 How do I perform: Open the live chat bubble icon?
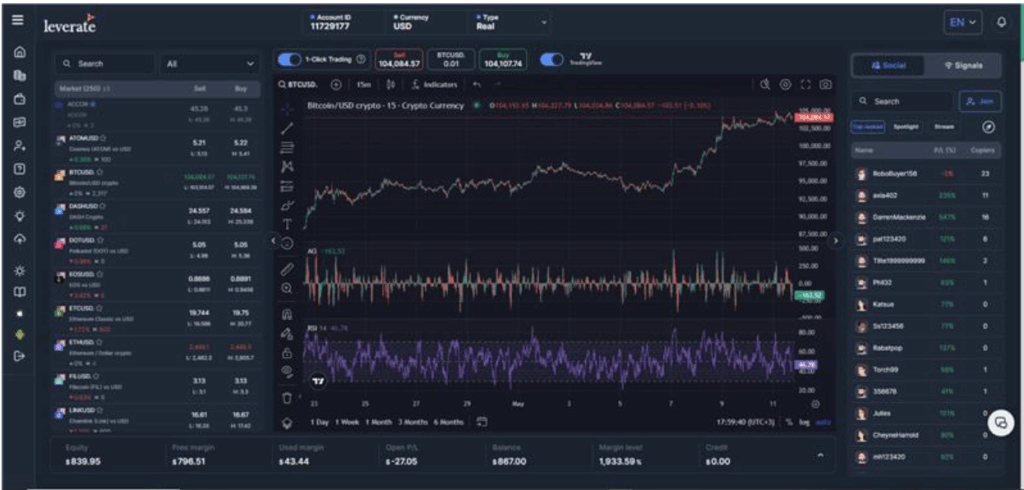(x=1000, y=423)
